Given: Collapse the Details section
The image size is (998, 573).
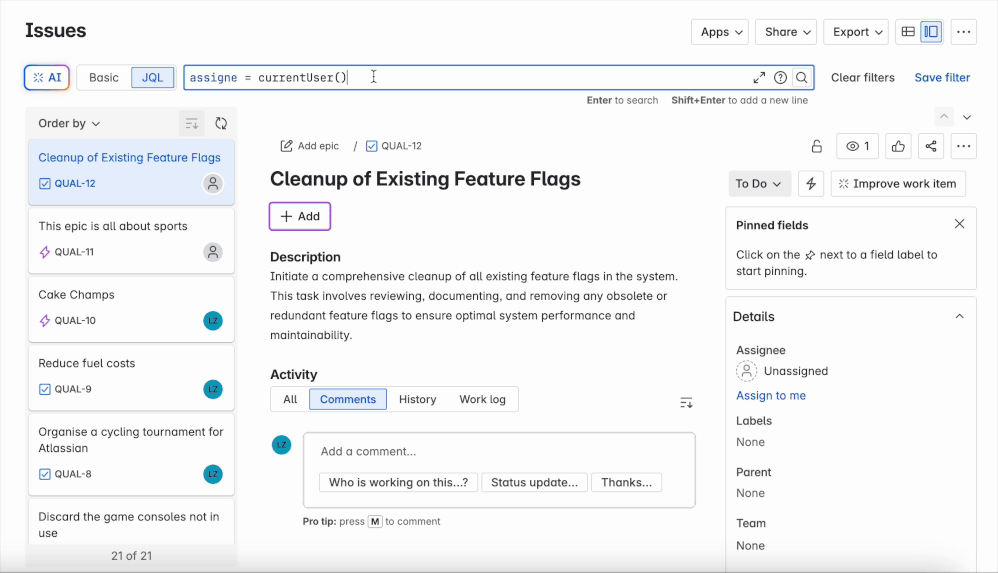Looking at the screenshot, I should (959, 316).
